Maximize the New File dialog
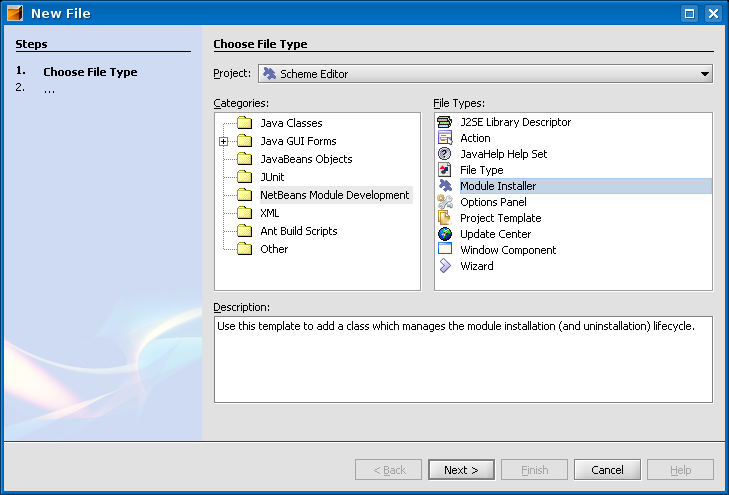This screenshot has height=495, width=729. pos(689,13)
